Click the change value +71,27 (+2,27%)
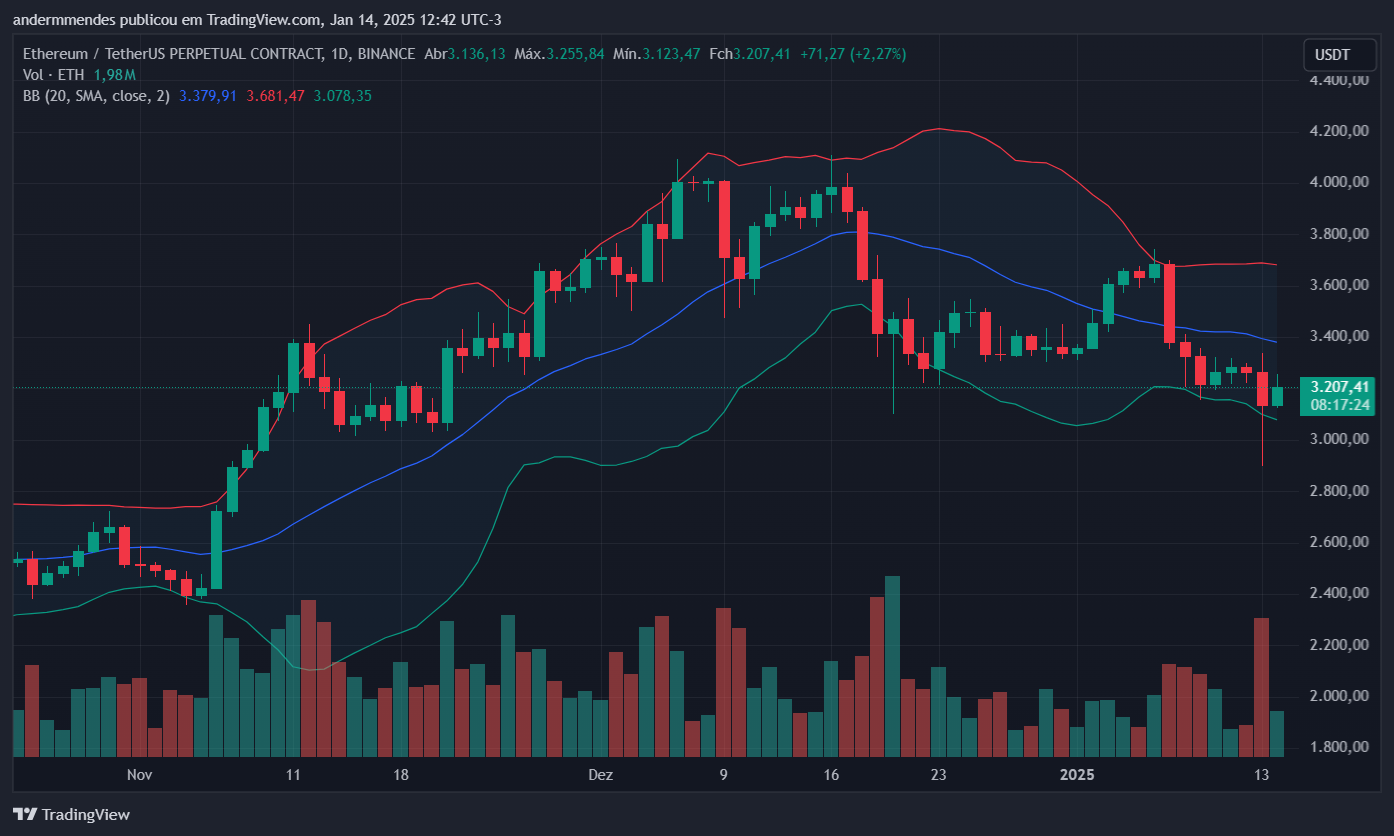 853,54
